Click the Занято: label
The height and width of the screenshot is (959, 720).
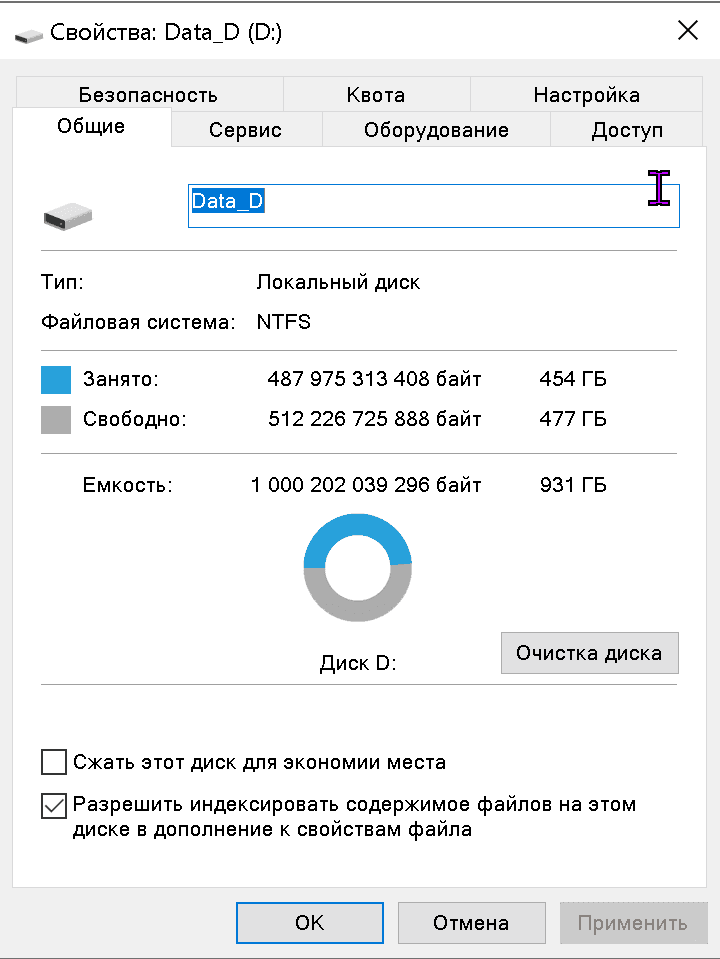[x=121, y=379]
